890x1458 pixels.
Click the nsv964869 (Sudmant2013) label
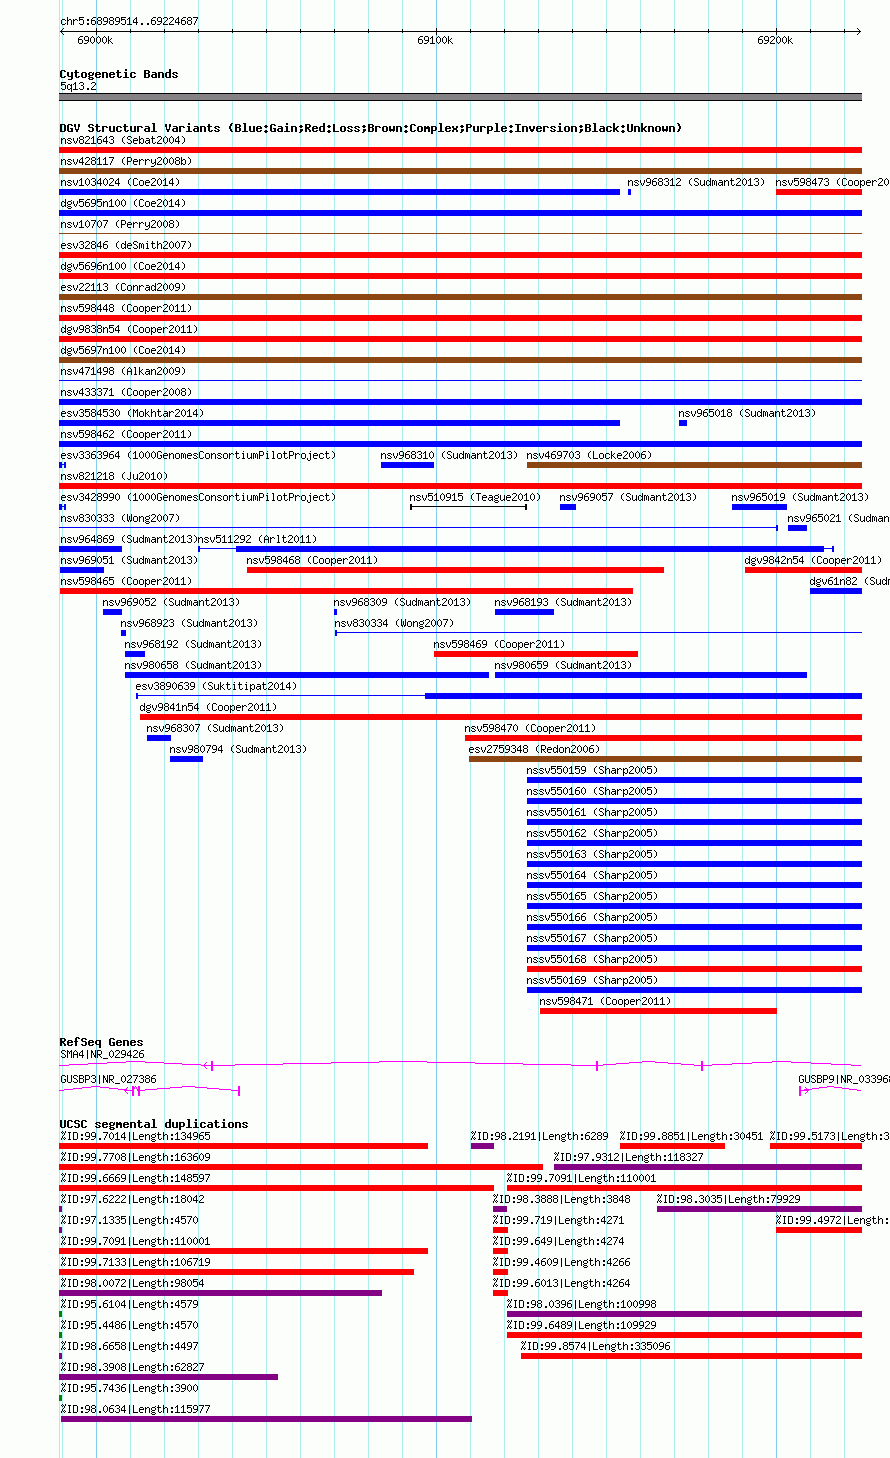coord(128,539)
